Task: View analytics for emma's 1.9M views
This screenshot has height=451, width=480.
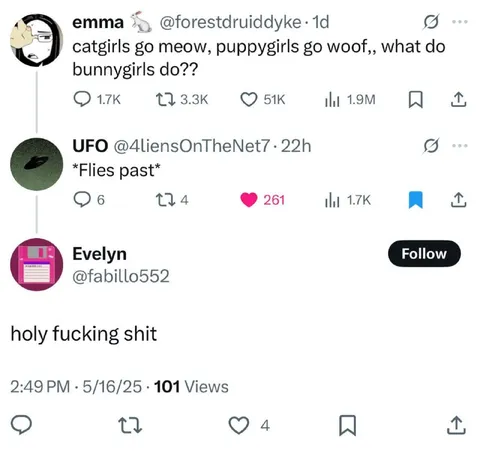Action: point(350,99)
